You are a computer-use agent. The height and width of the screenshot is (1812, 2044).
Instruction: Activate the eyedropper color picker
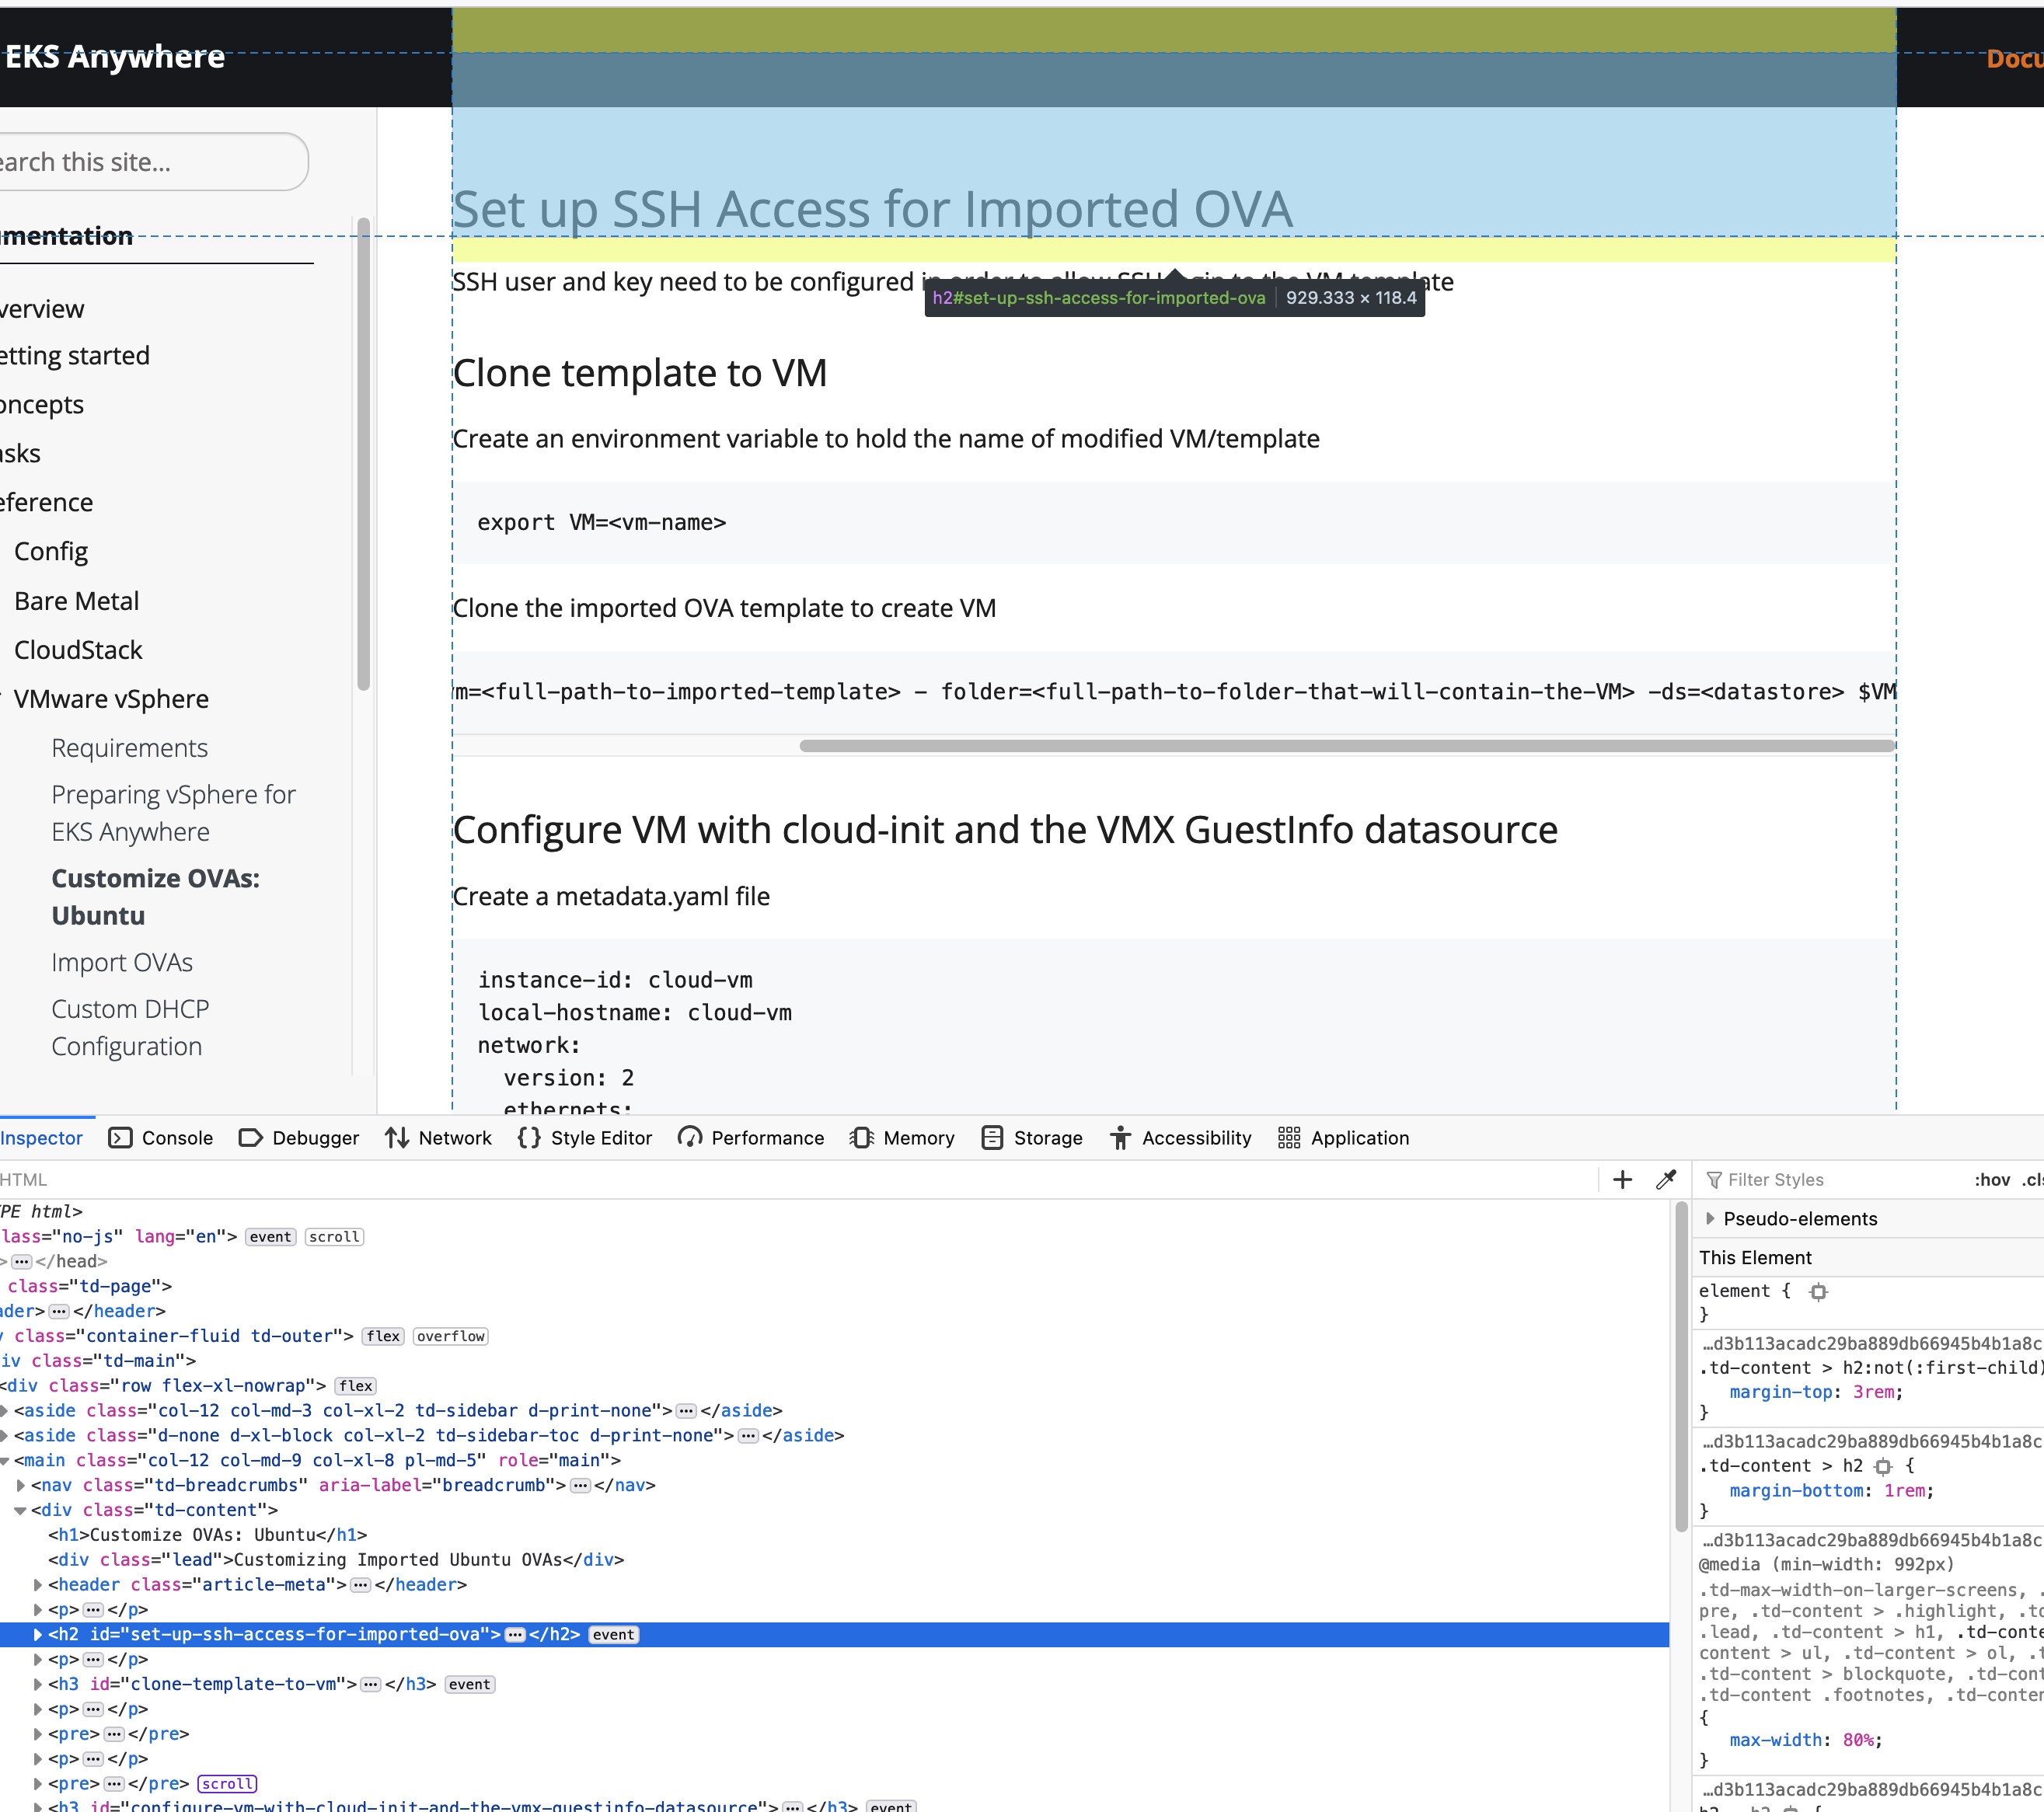coord(1665,1180)
